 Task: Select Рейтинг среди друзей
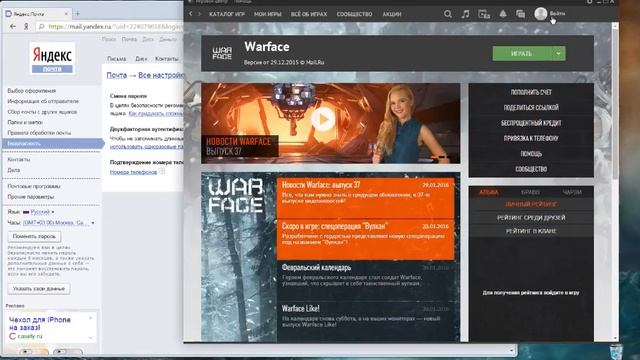tap(531, 218)
